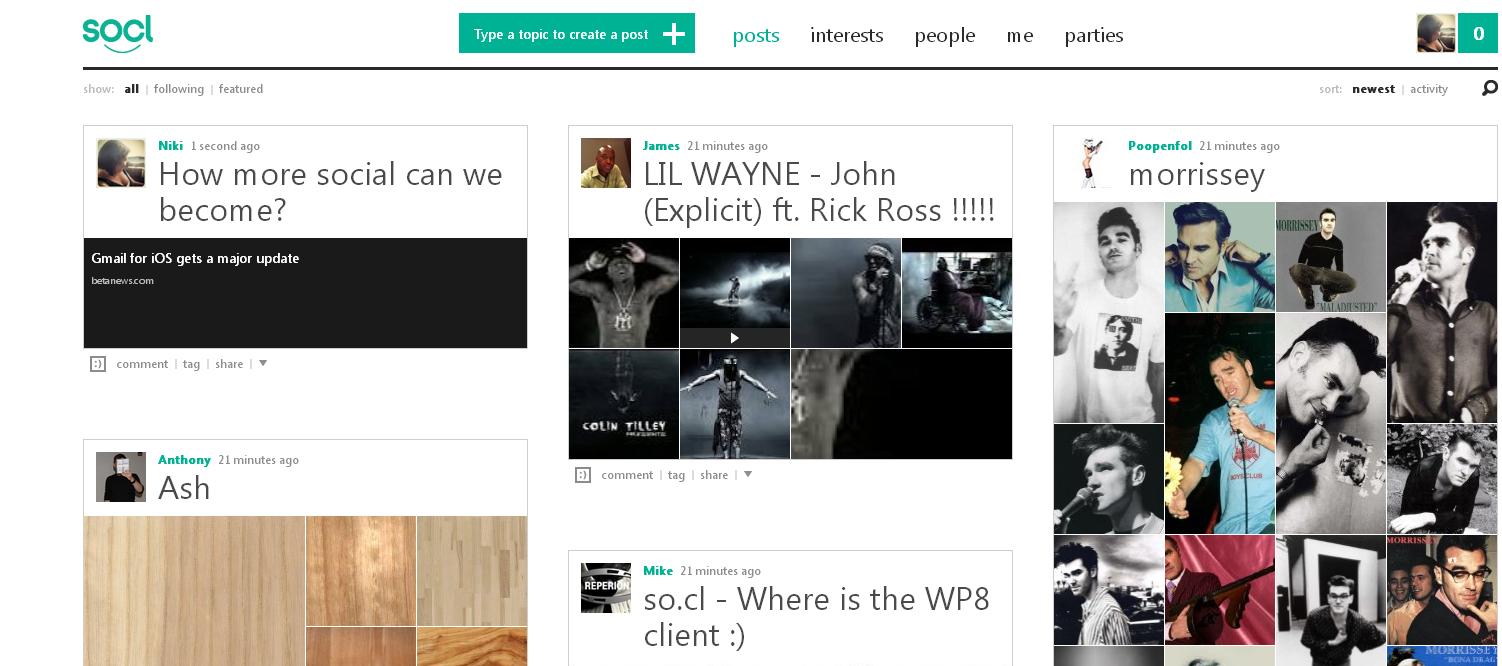Show all posts filter
Viewport: 1502px width, 666px height.
point(132,89)
